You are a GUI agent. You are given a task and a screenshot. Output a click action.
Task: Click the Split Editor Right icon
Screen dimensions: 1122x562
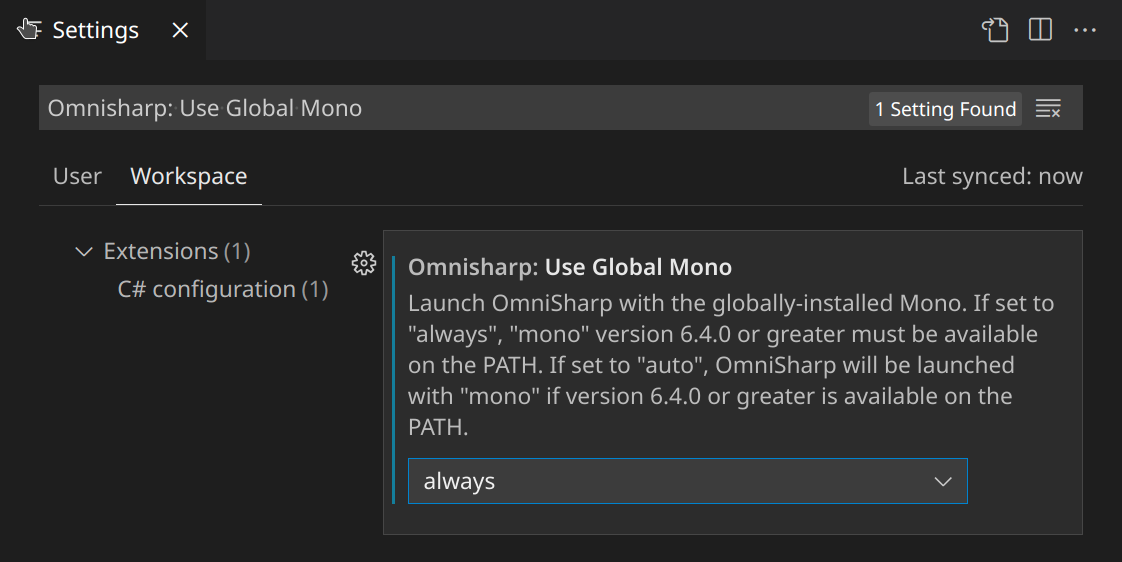[x=1040, y=30]
